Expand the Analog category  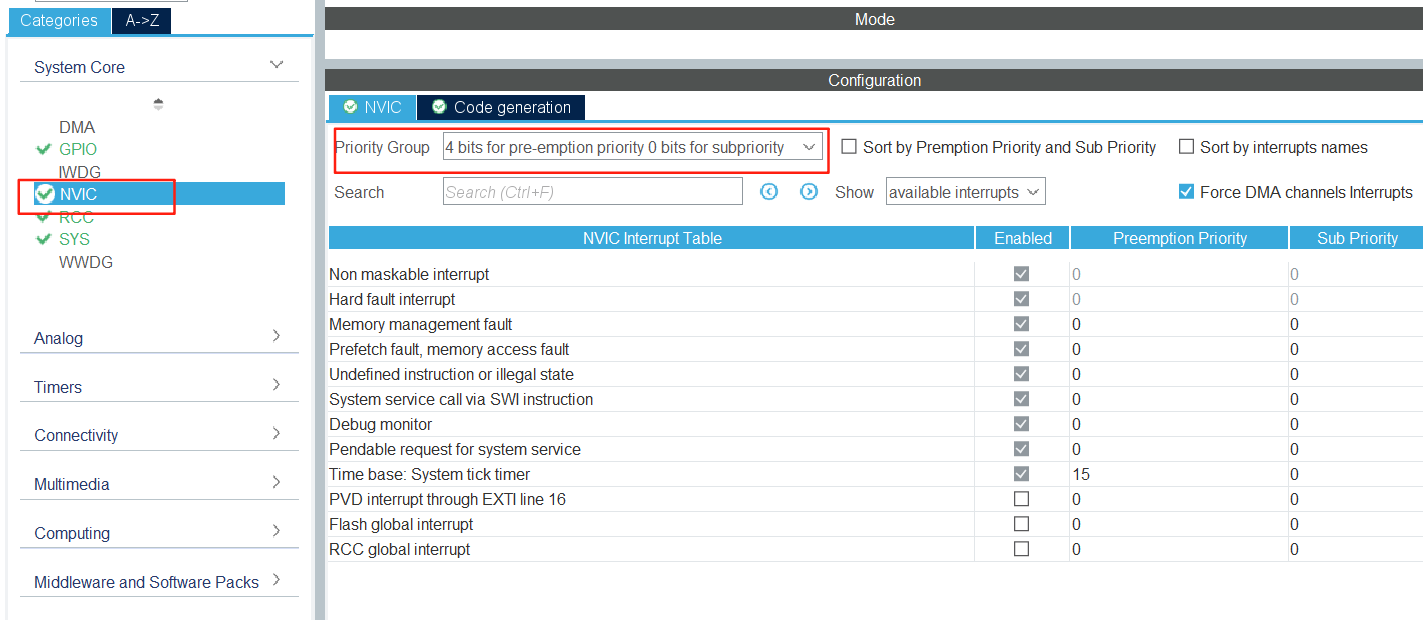[x=277, y=336]
